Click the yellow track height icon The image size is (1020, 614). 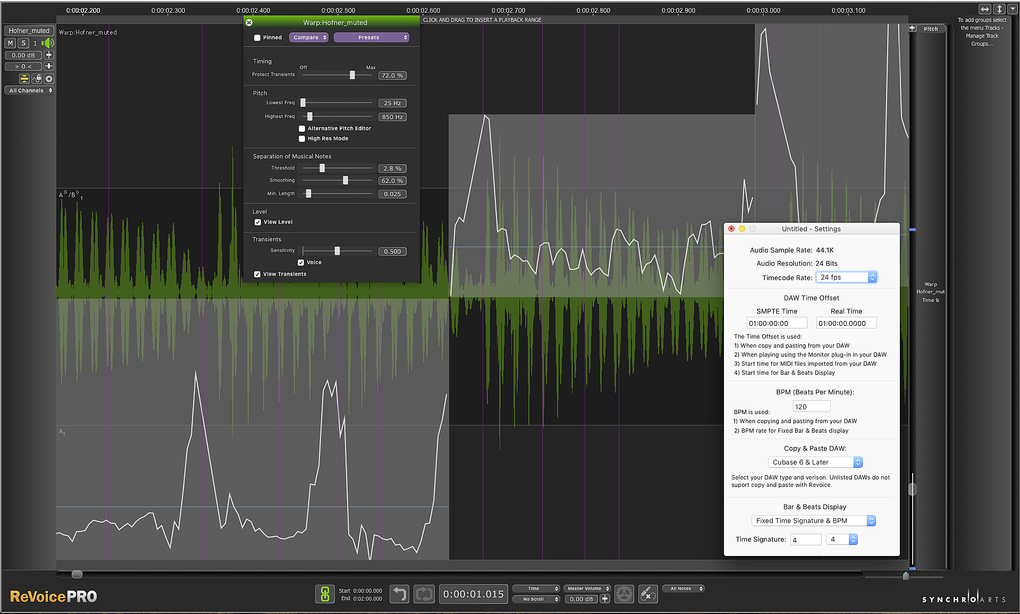[x=24, y=79]
